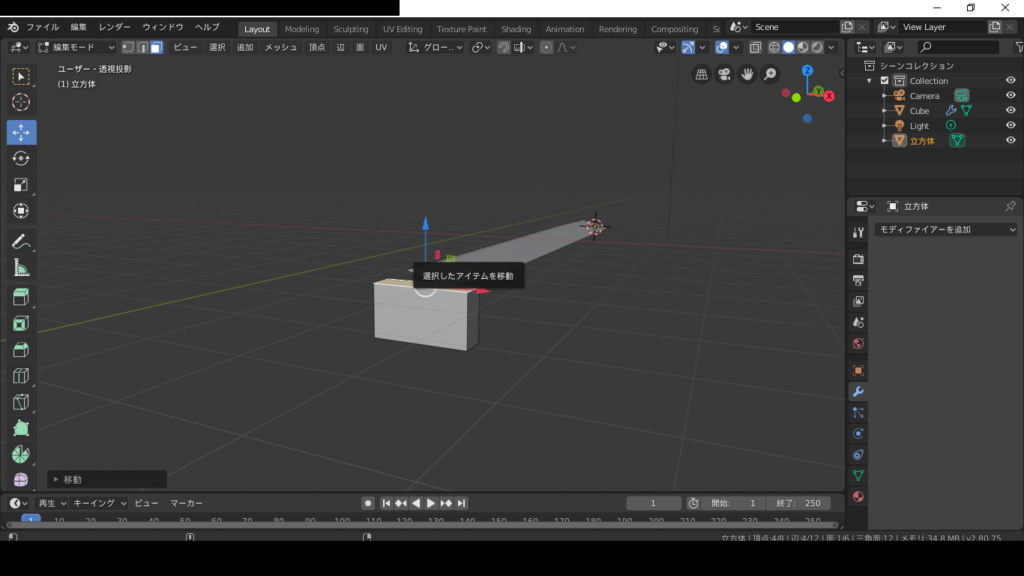Open the メッシュ menu in viewport header

(280, 47)
